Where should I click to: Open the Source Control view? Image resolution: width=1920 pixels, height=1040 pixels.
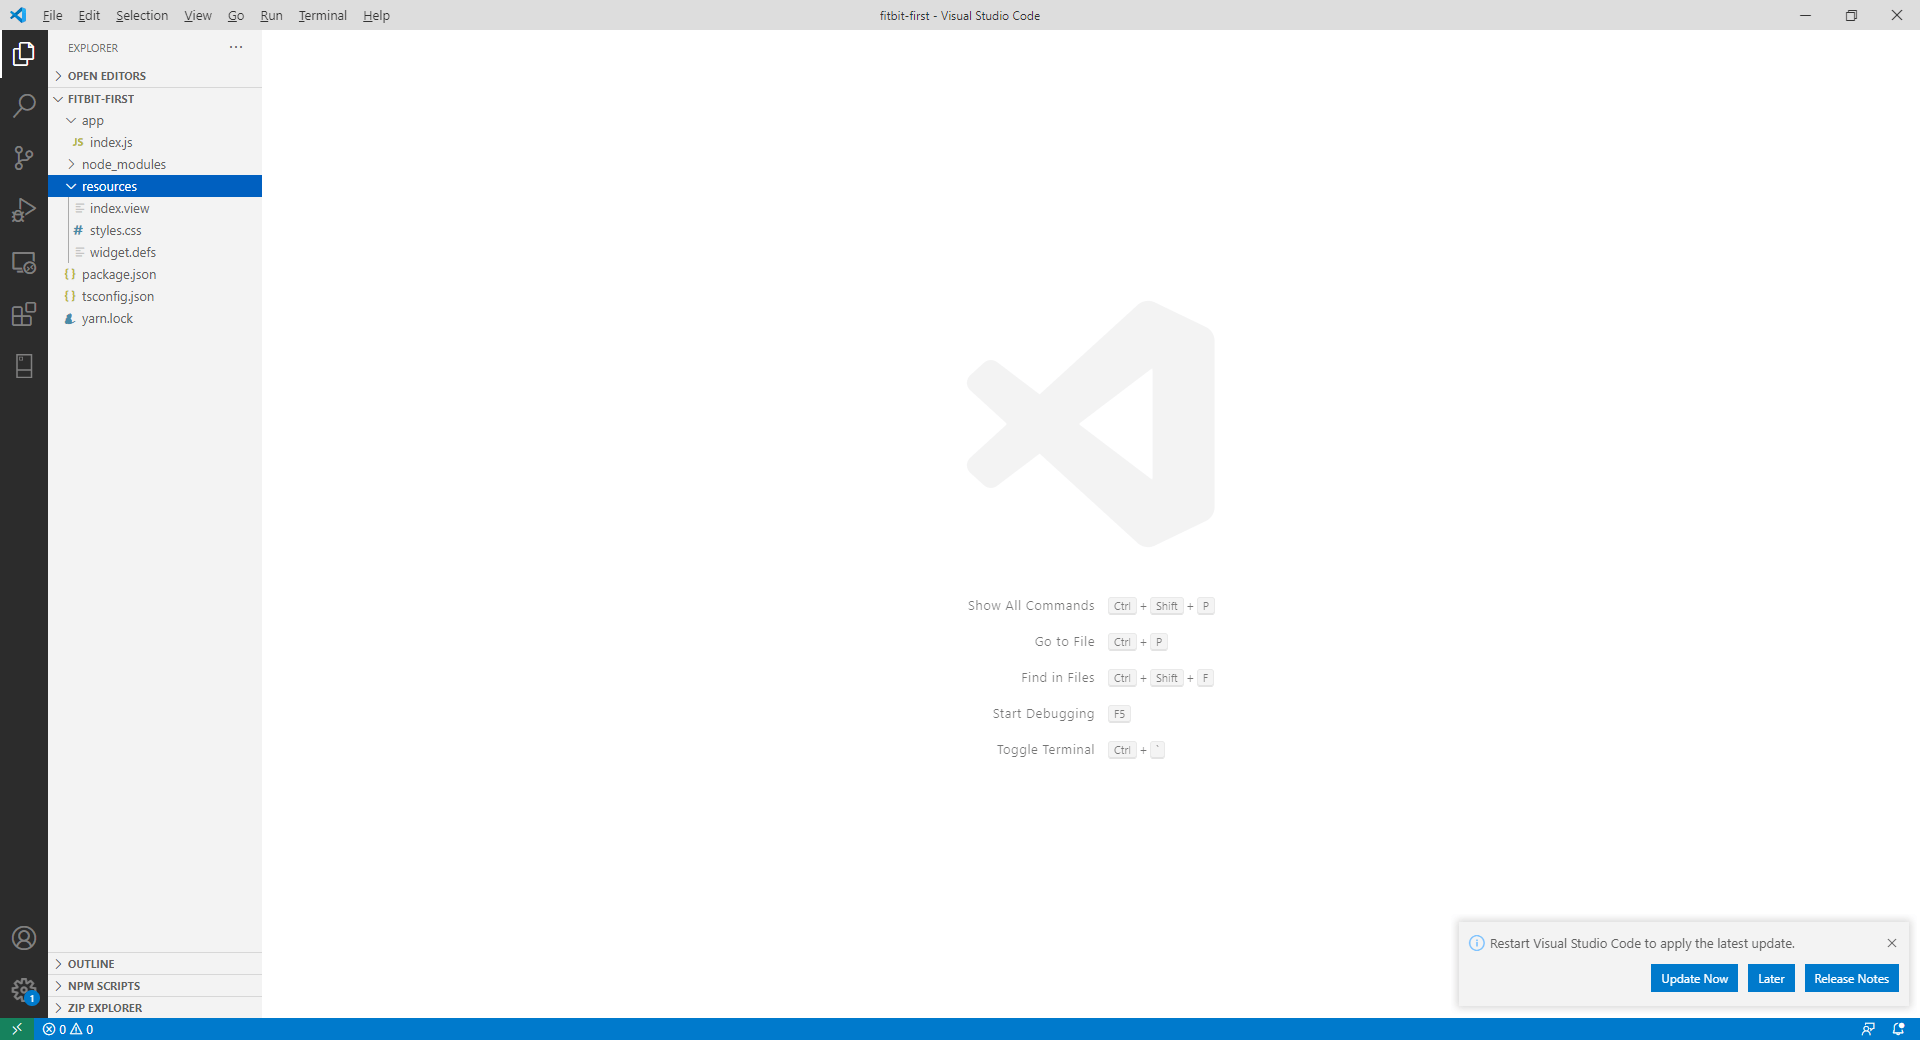[24, 158]
